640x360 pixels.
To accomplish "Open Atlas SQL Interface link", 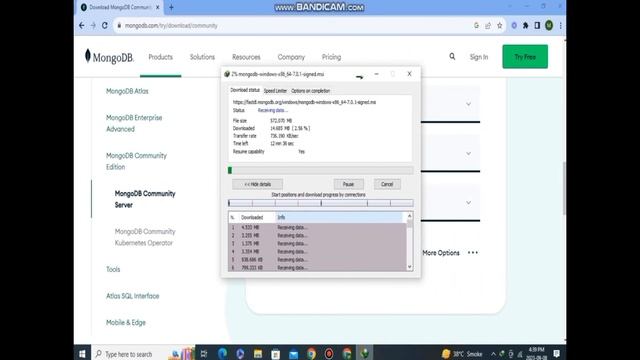I will (x=132, y=296).
